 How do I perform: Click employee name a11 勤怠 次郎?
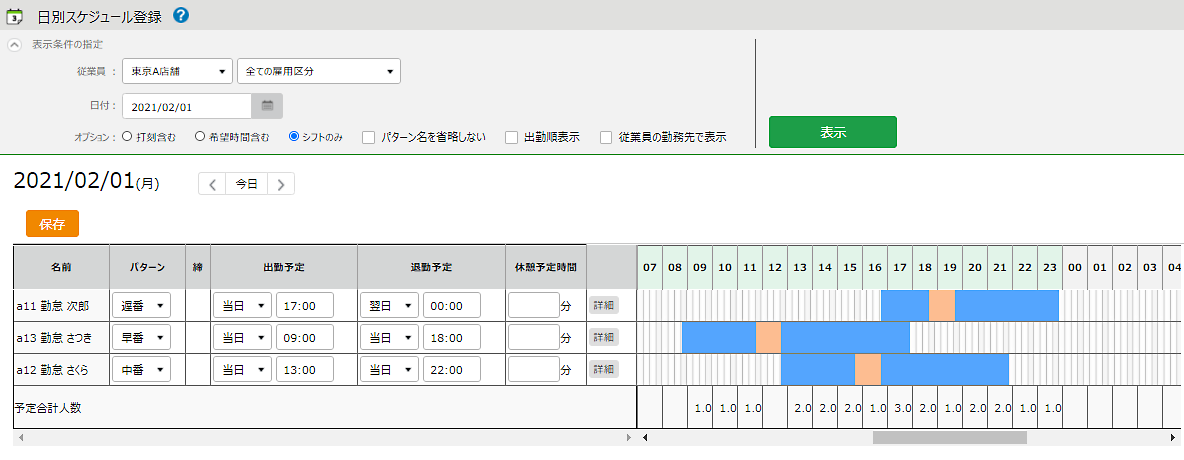53,306
